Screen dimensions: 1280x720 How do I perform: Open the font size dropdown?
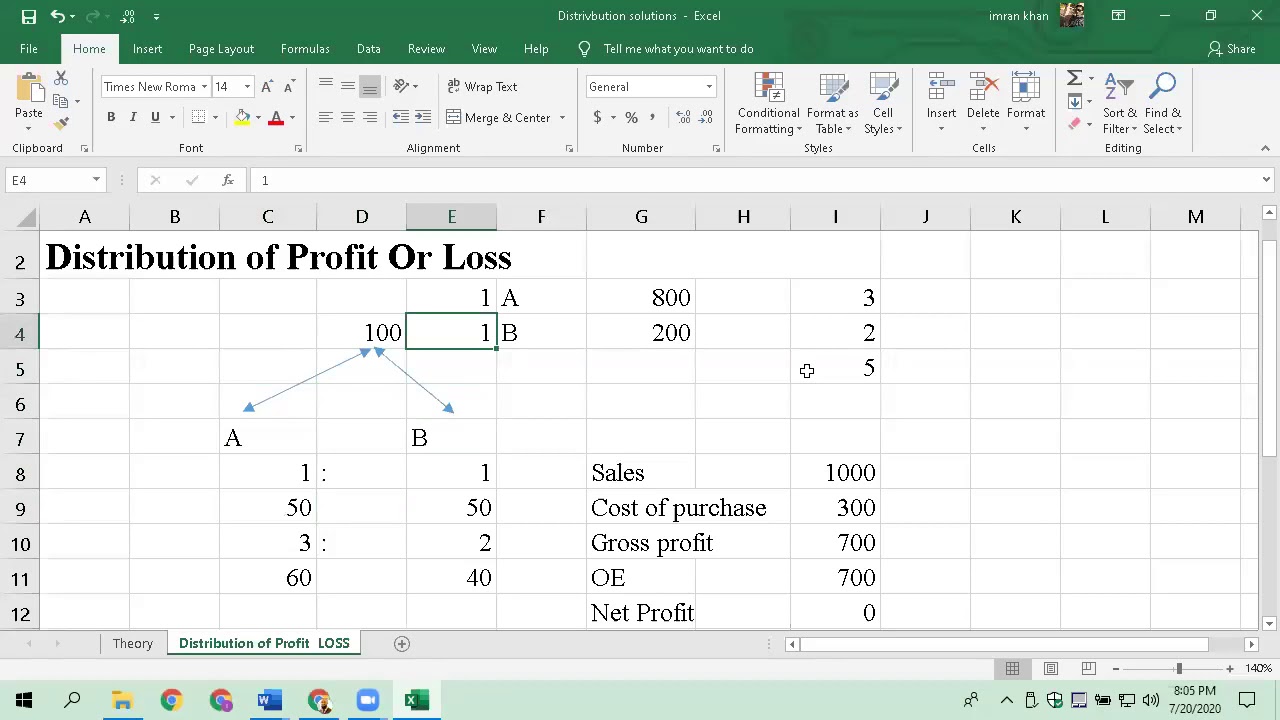click(x=247, y=87)
